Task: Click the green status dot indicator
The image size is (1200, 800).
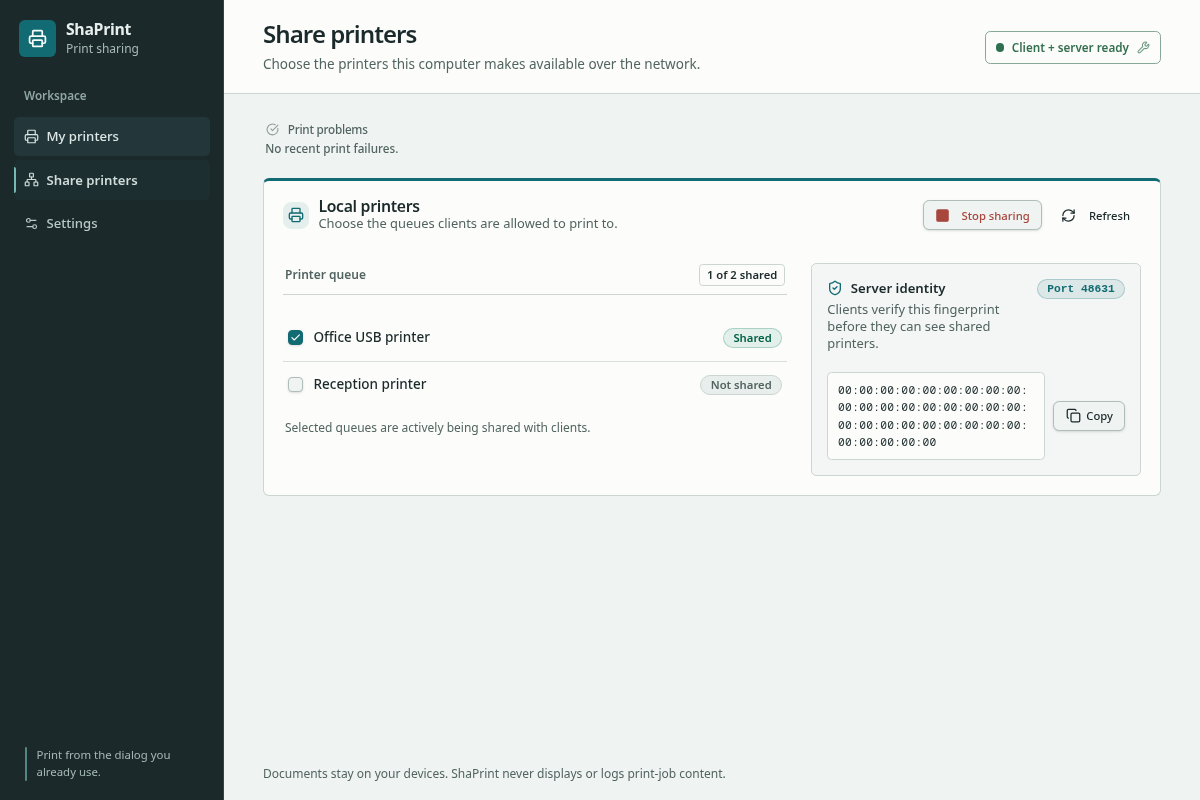Action: coord(1000,47)
